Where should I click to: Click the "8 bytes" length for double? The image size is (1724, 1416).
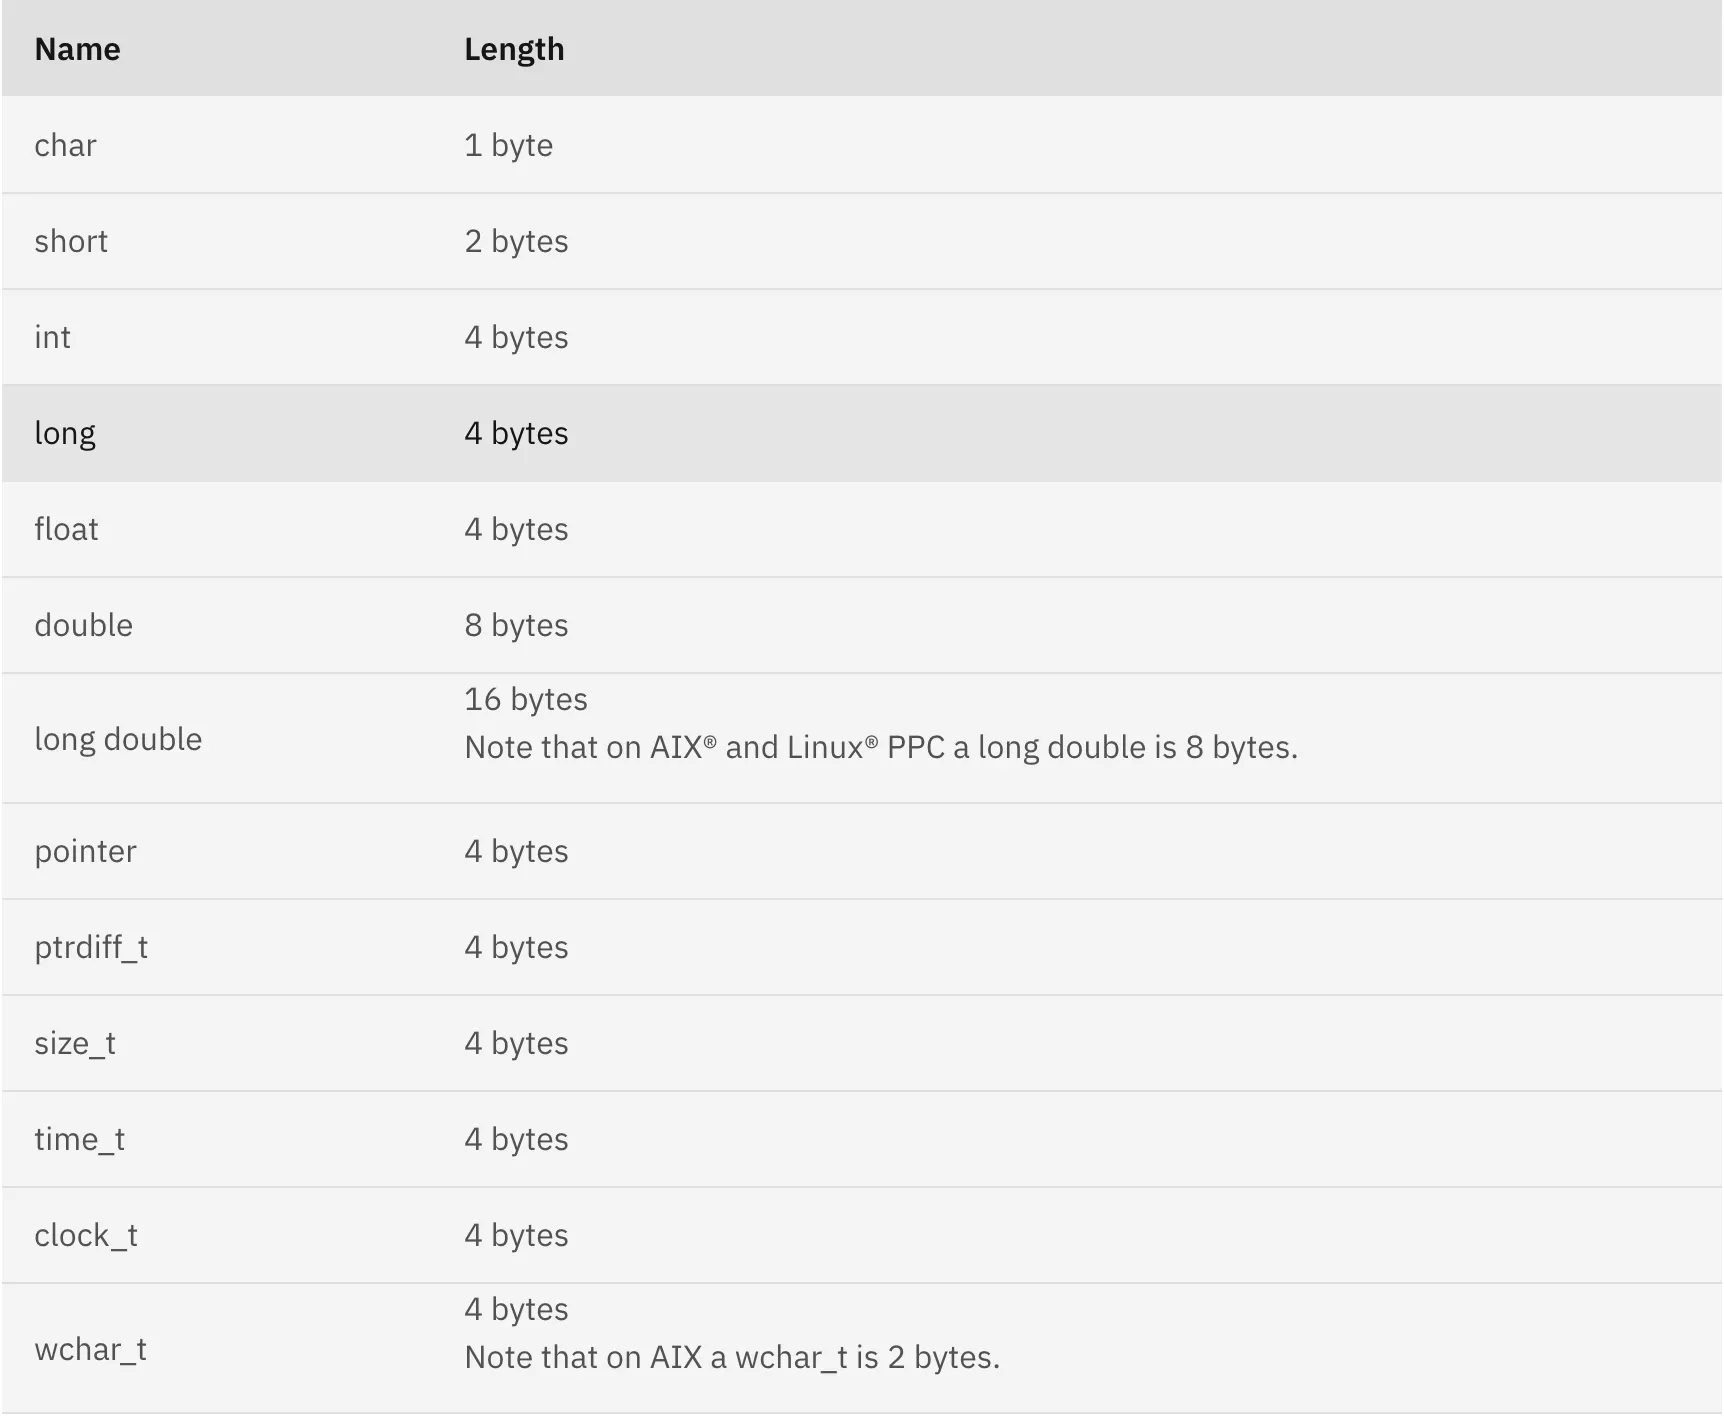click(x=516, y=625)
